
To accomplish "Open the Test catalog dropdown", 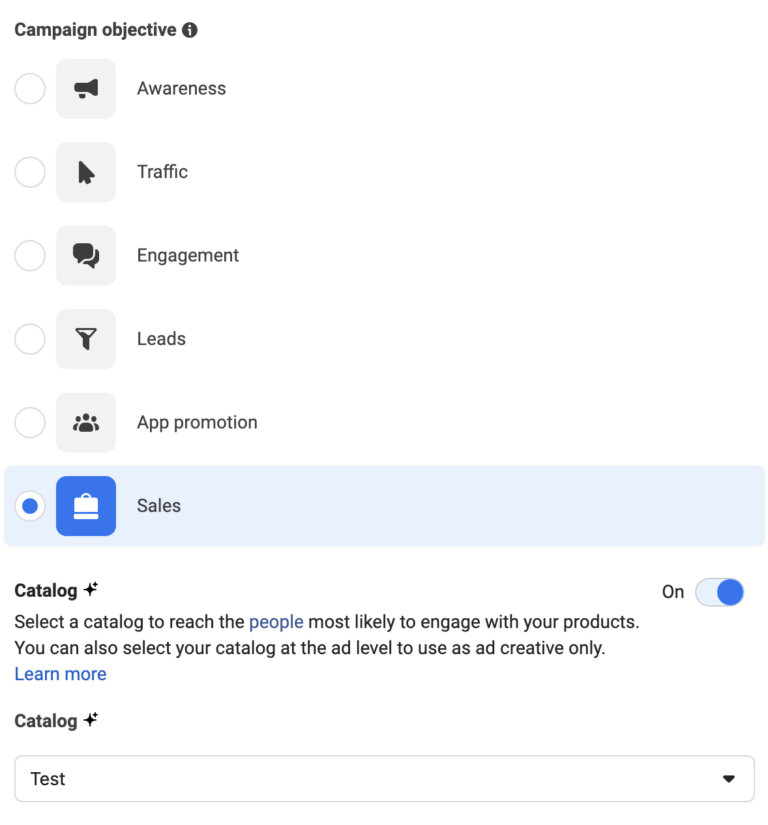I will point(384,779).
